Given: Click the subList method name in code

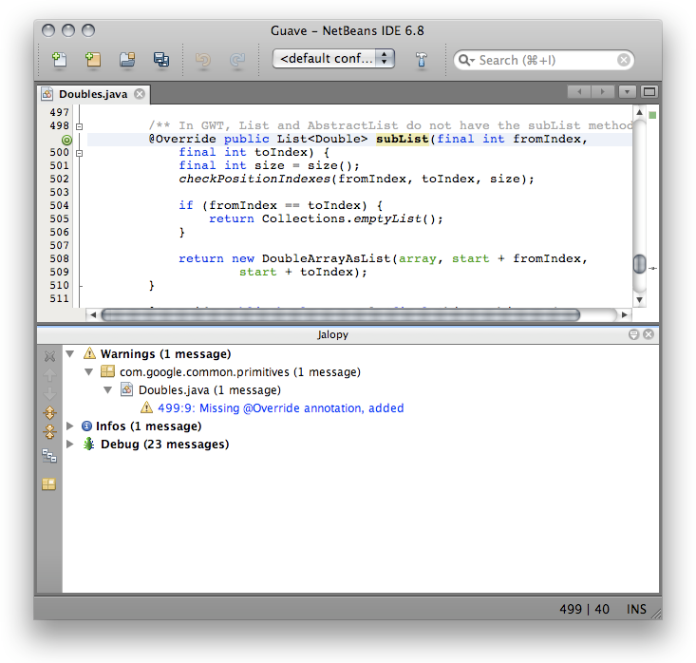Looking at the screenshot, I should (402, 139).
